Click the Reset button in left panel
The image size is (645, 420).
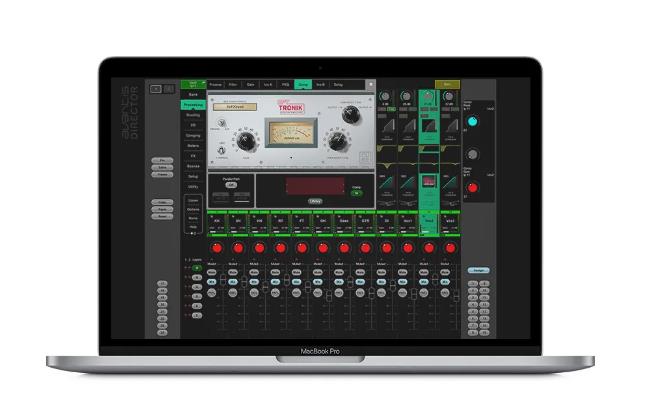(x=162, y=216)
